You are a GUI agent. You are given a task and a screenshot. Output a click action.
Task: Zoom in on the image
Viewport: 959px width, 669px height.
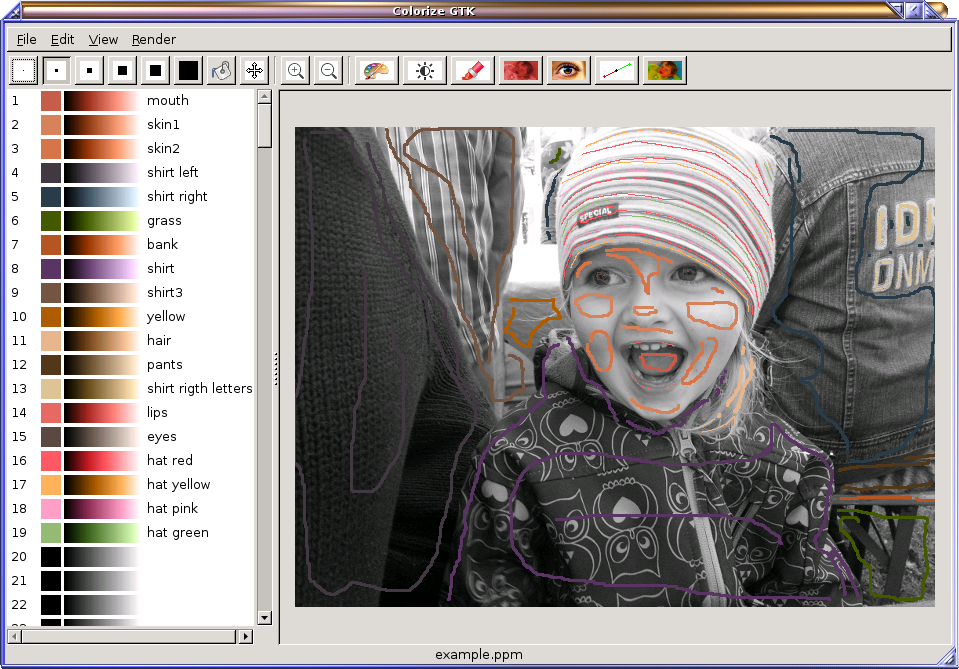(x=296, y=70)
